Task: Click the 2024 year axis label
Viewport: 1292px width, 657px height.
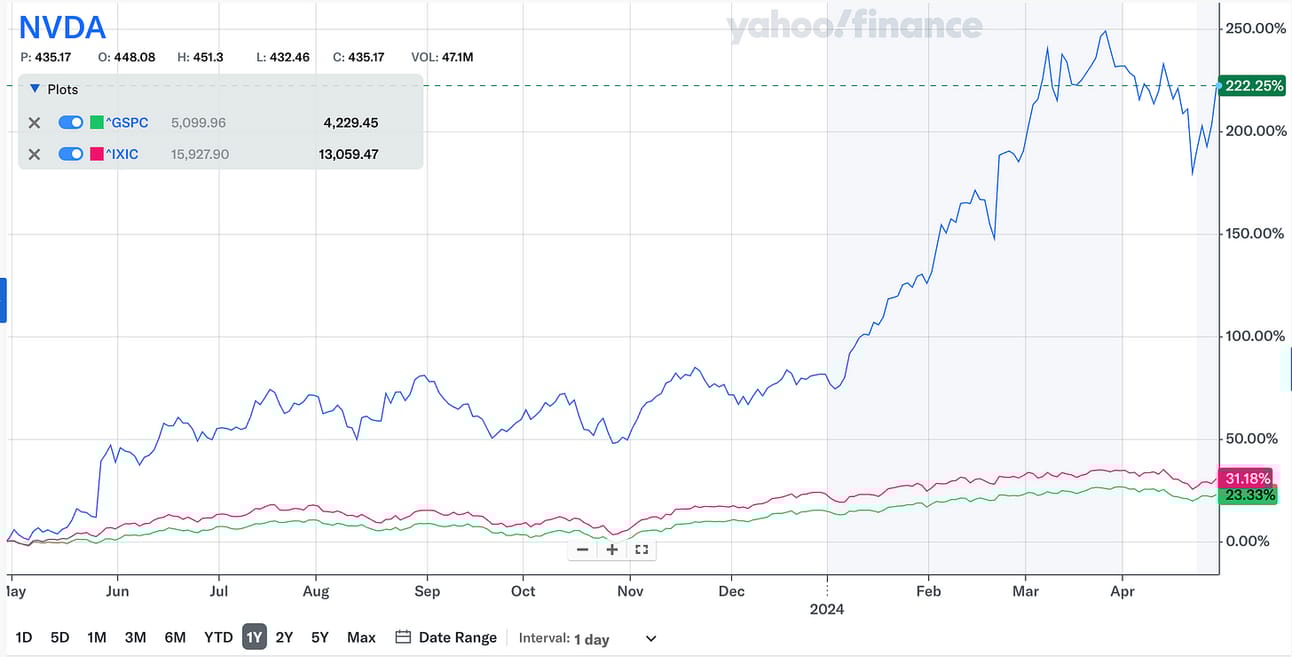Action: click(x=827, y=609)
